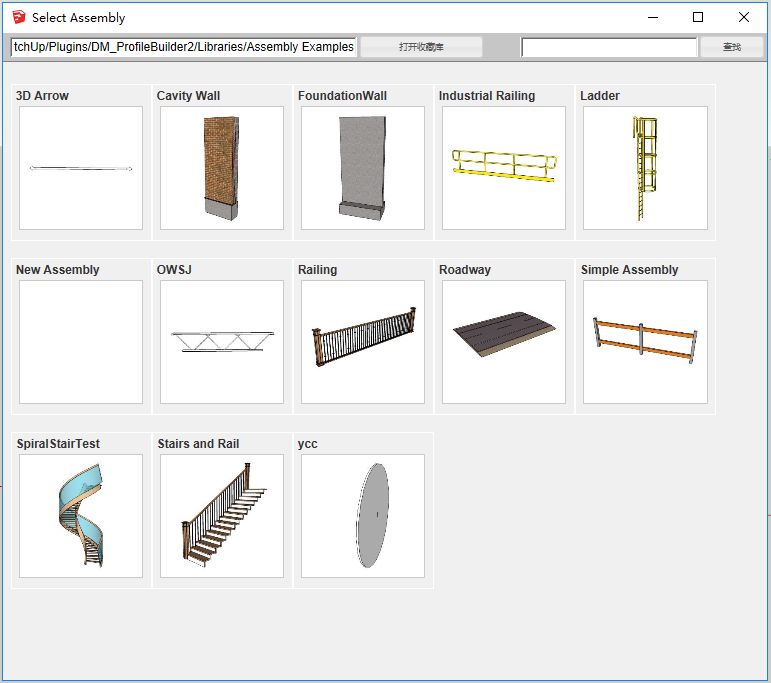
Task: Pick the SpiralStairTest spiral staircase
Action: point(81,516)
